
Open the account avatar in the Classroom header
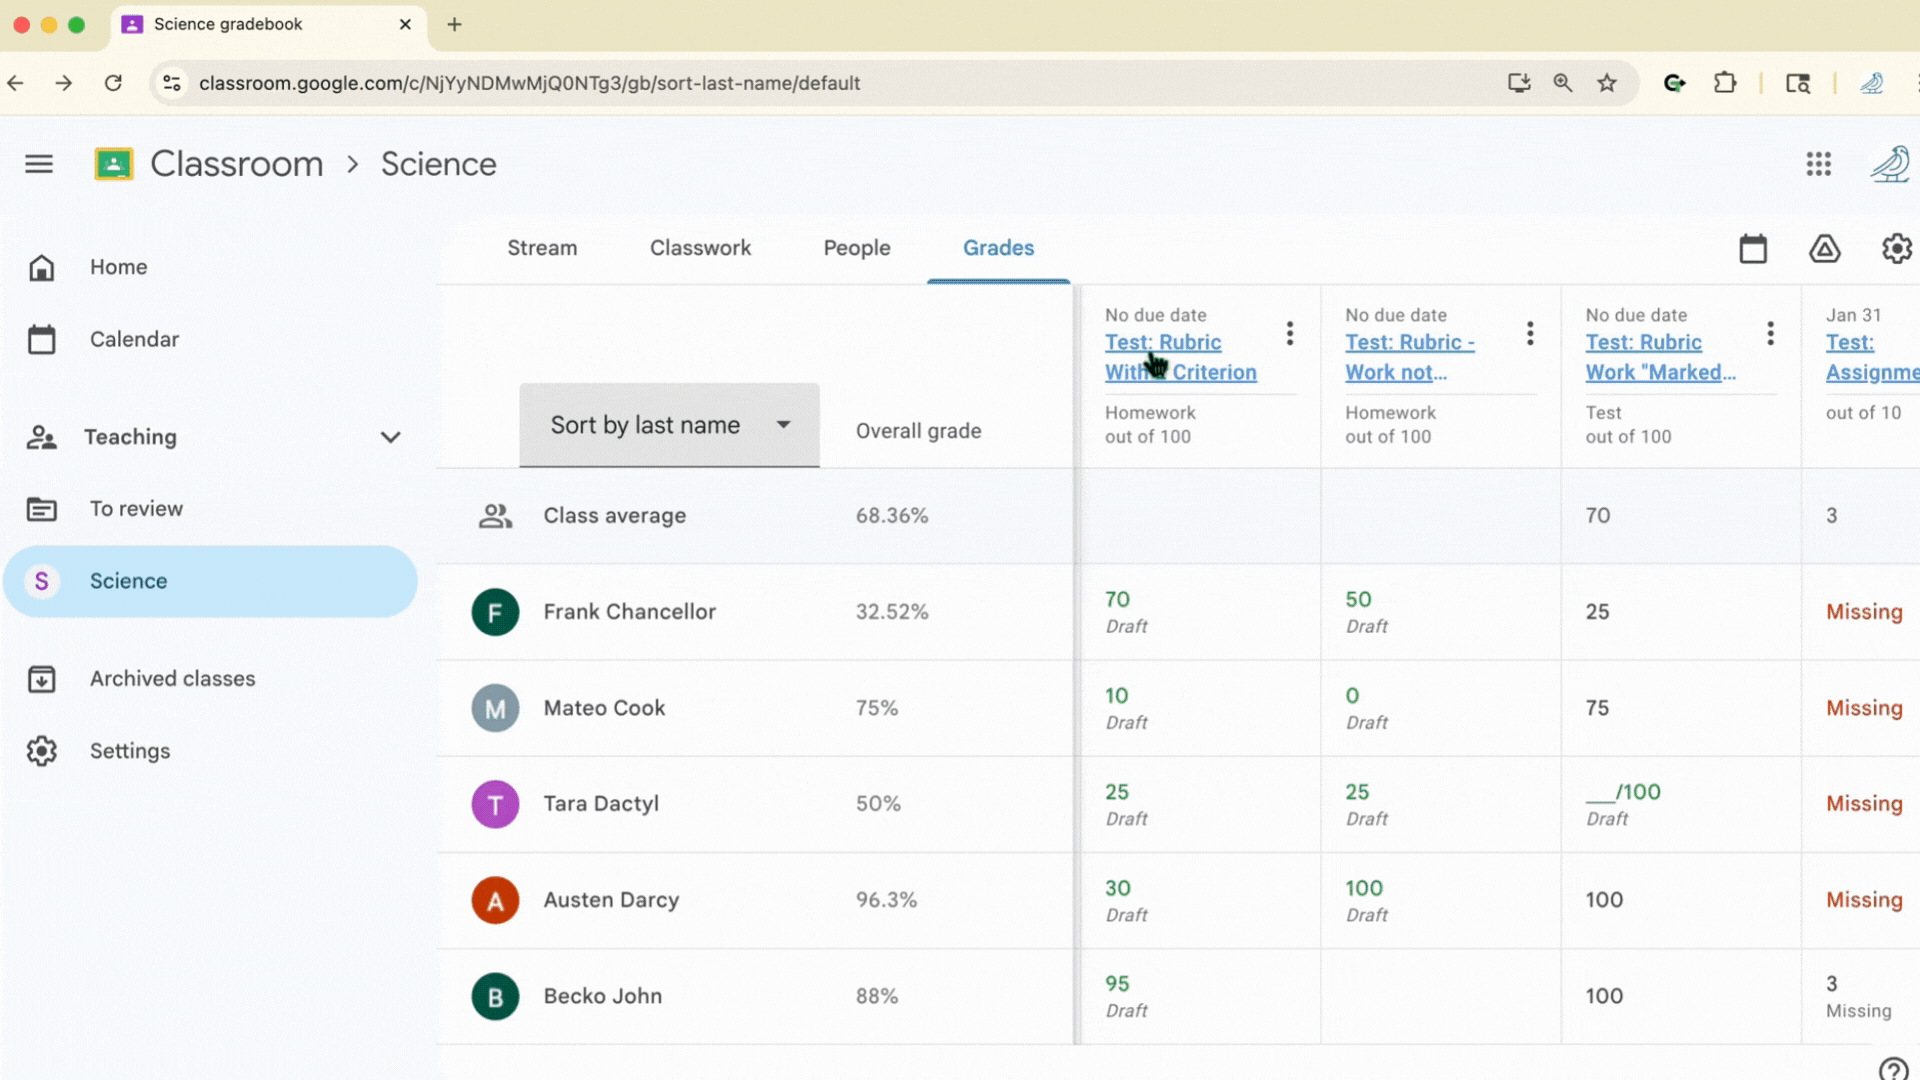[x=1890, y=164]
